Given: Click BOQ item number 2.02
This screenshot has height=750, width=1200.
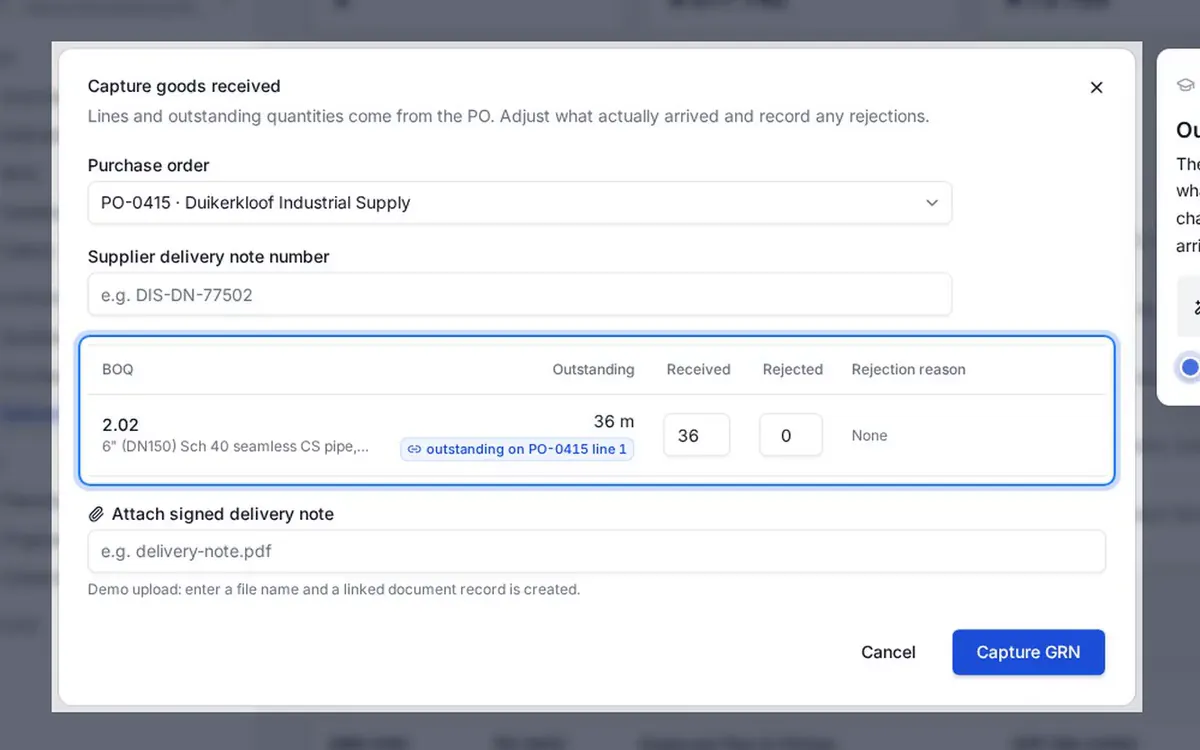Looking at the screenshot, I should pyautogui.click(x=120, y=425).
